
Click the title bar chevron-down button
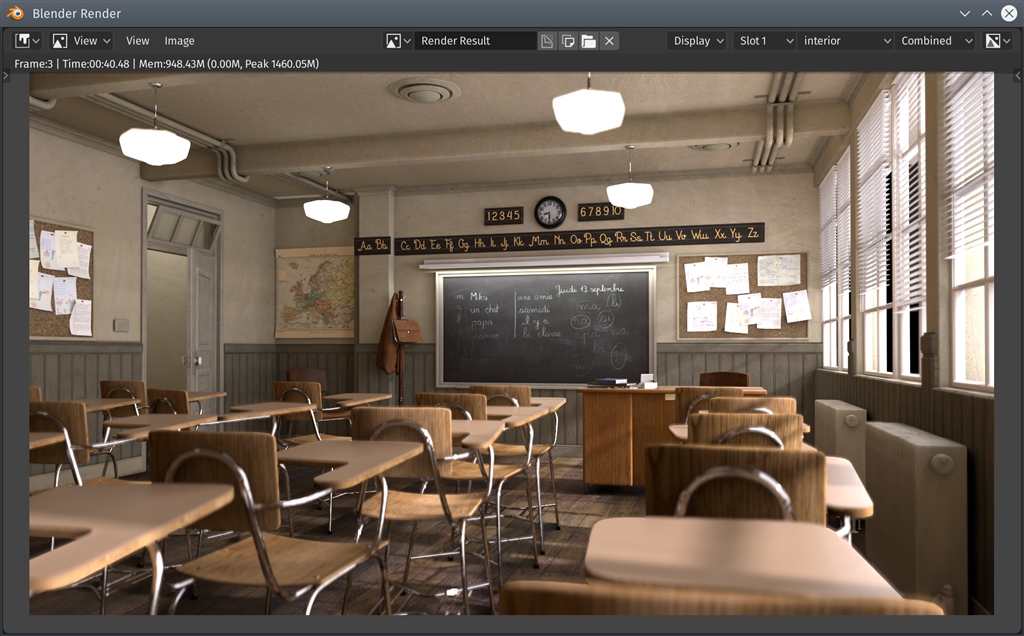coord(965,13)
